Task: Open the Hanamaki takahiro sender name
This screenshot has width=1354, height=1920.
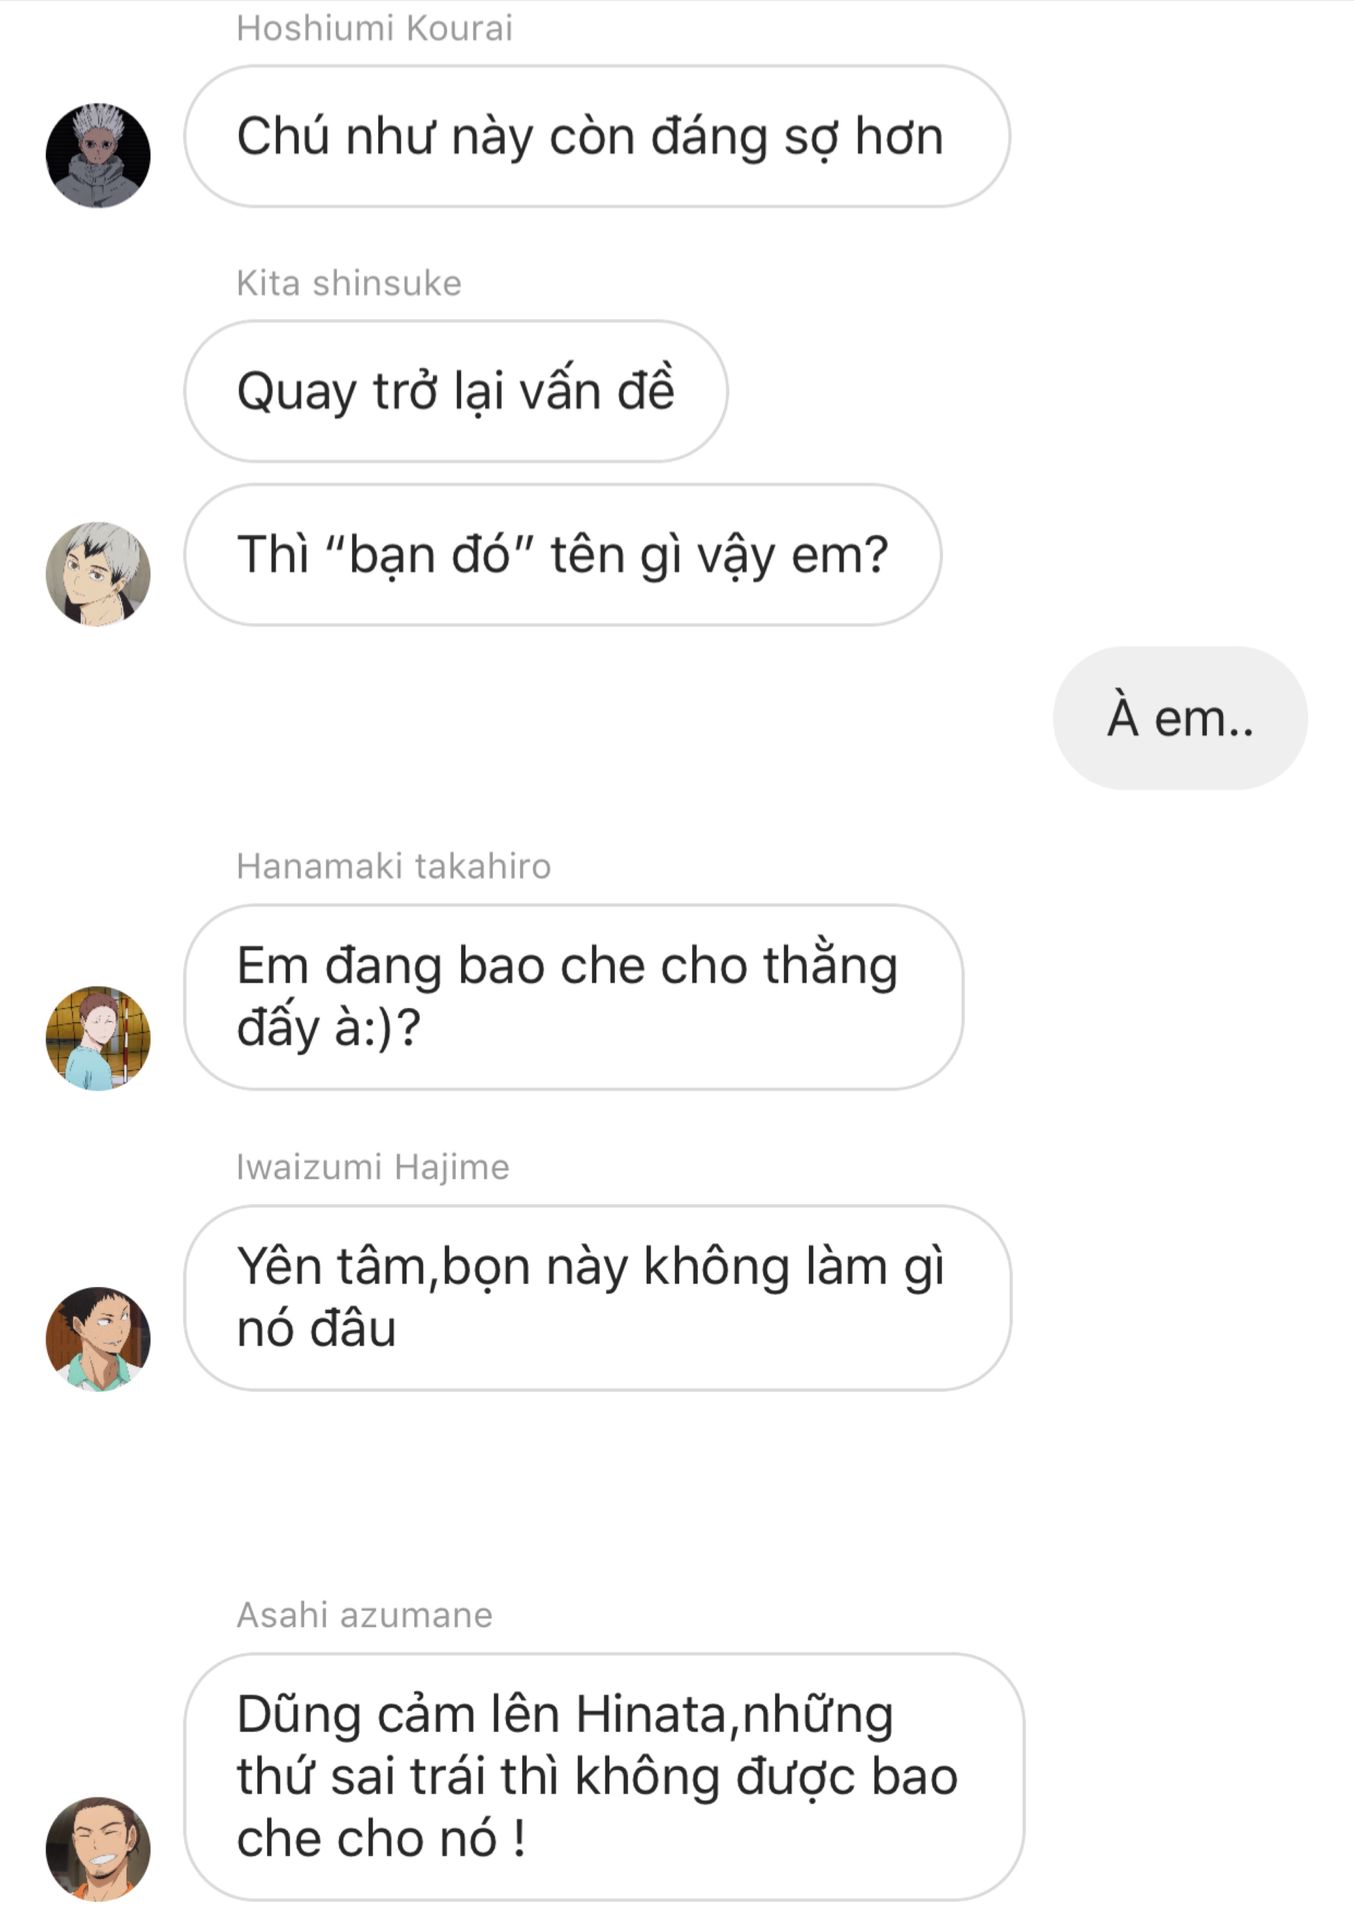Action: pyautogui.click(x=393, y=866)
